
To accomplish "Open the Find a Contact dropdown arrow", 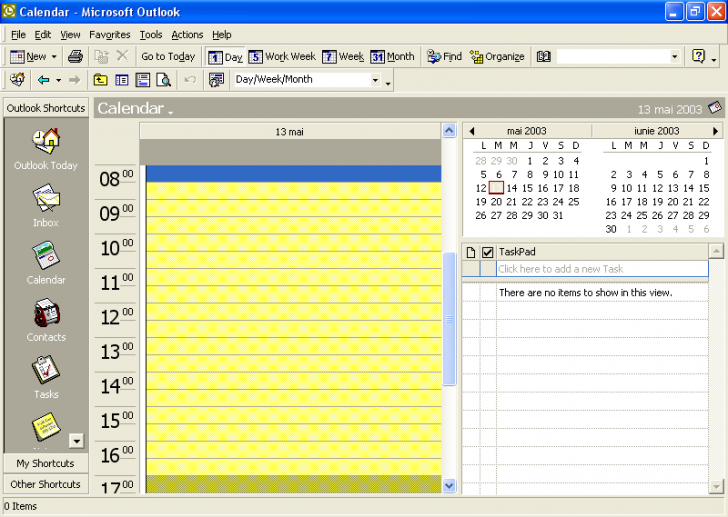I will click(674, 57).
